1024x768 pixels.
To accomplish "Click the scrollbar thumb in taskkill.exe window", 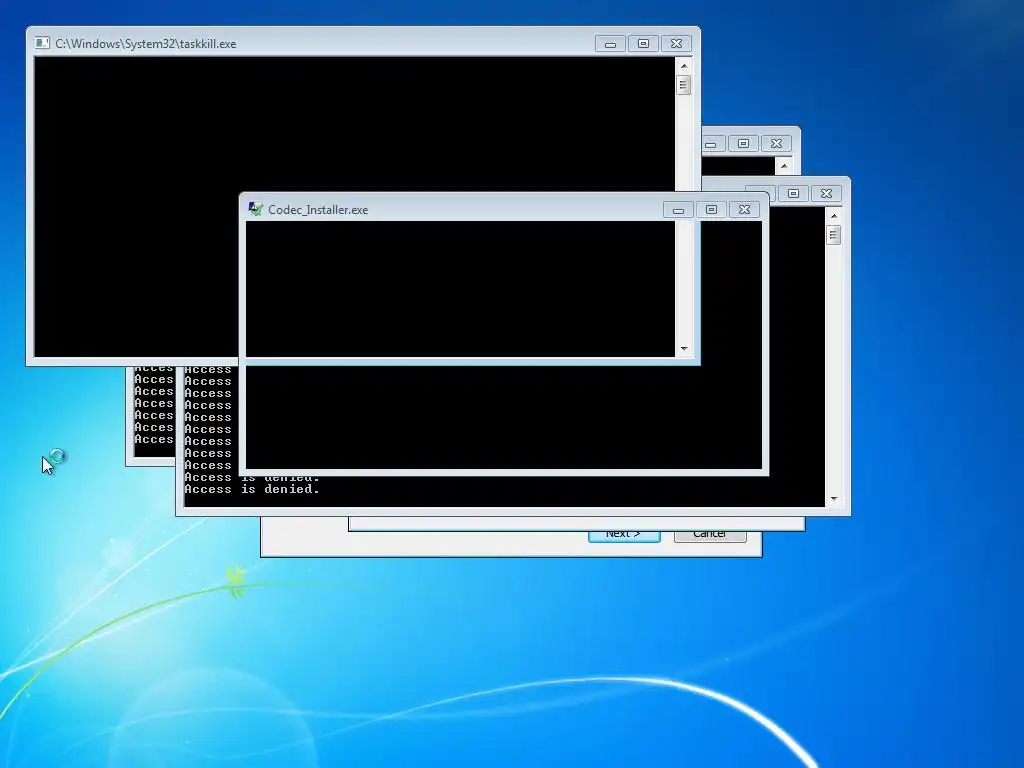I will point(684,85).
